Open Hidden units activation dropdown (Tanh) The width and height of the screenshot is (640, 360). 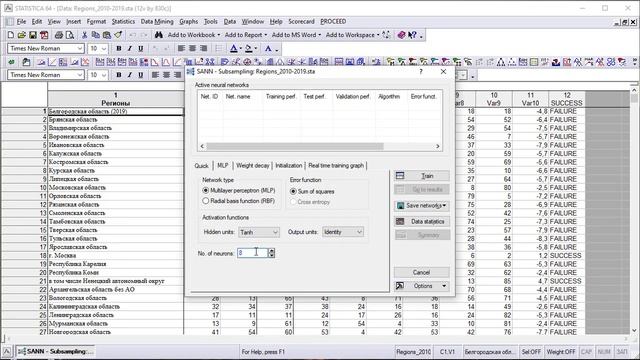[259, 232]
